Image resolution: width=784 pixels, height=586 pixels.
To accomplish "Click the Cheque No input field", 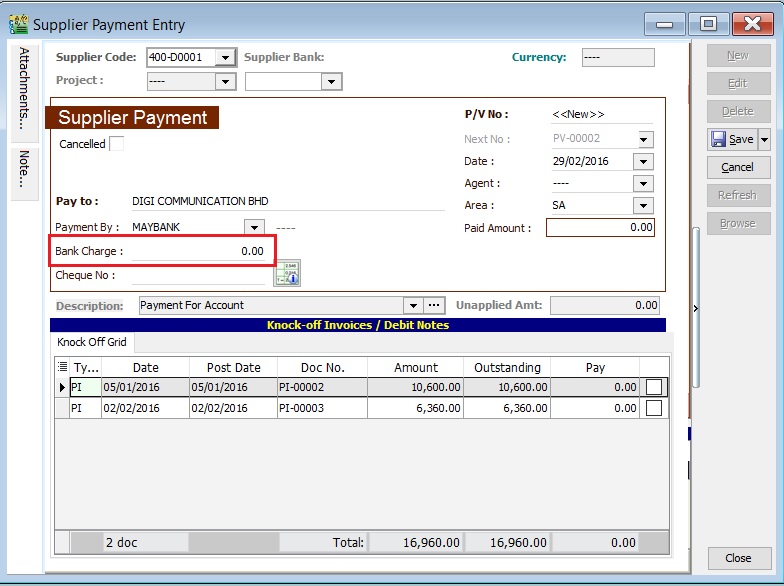I will (200, 275).
